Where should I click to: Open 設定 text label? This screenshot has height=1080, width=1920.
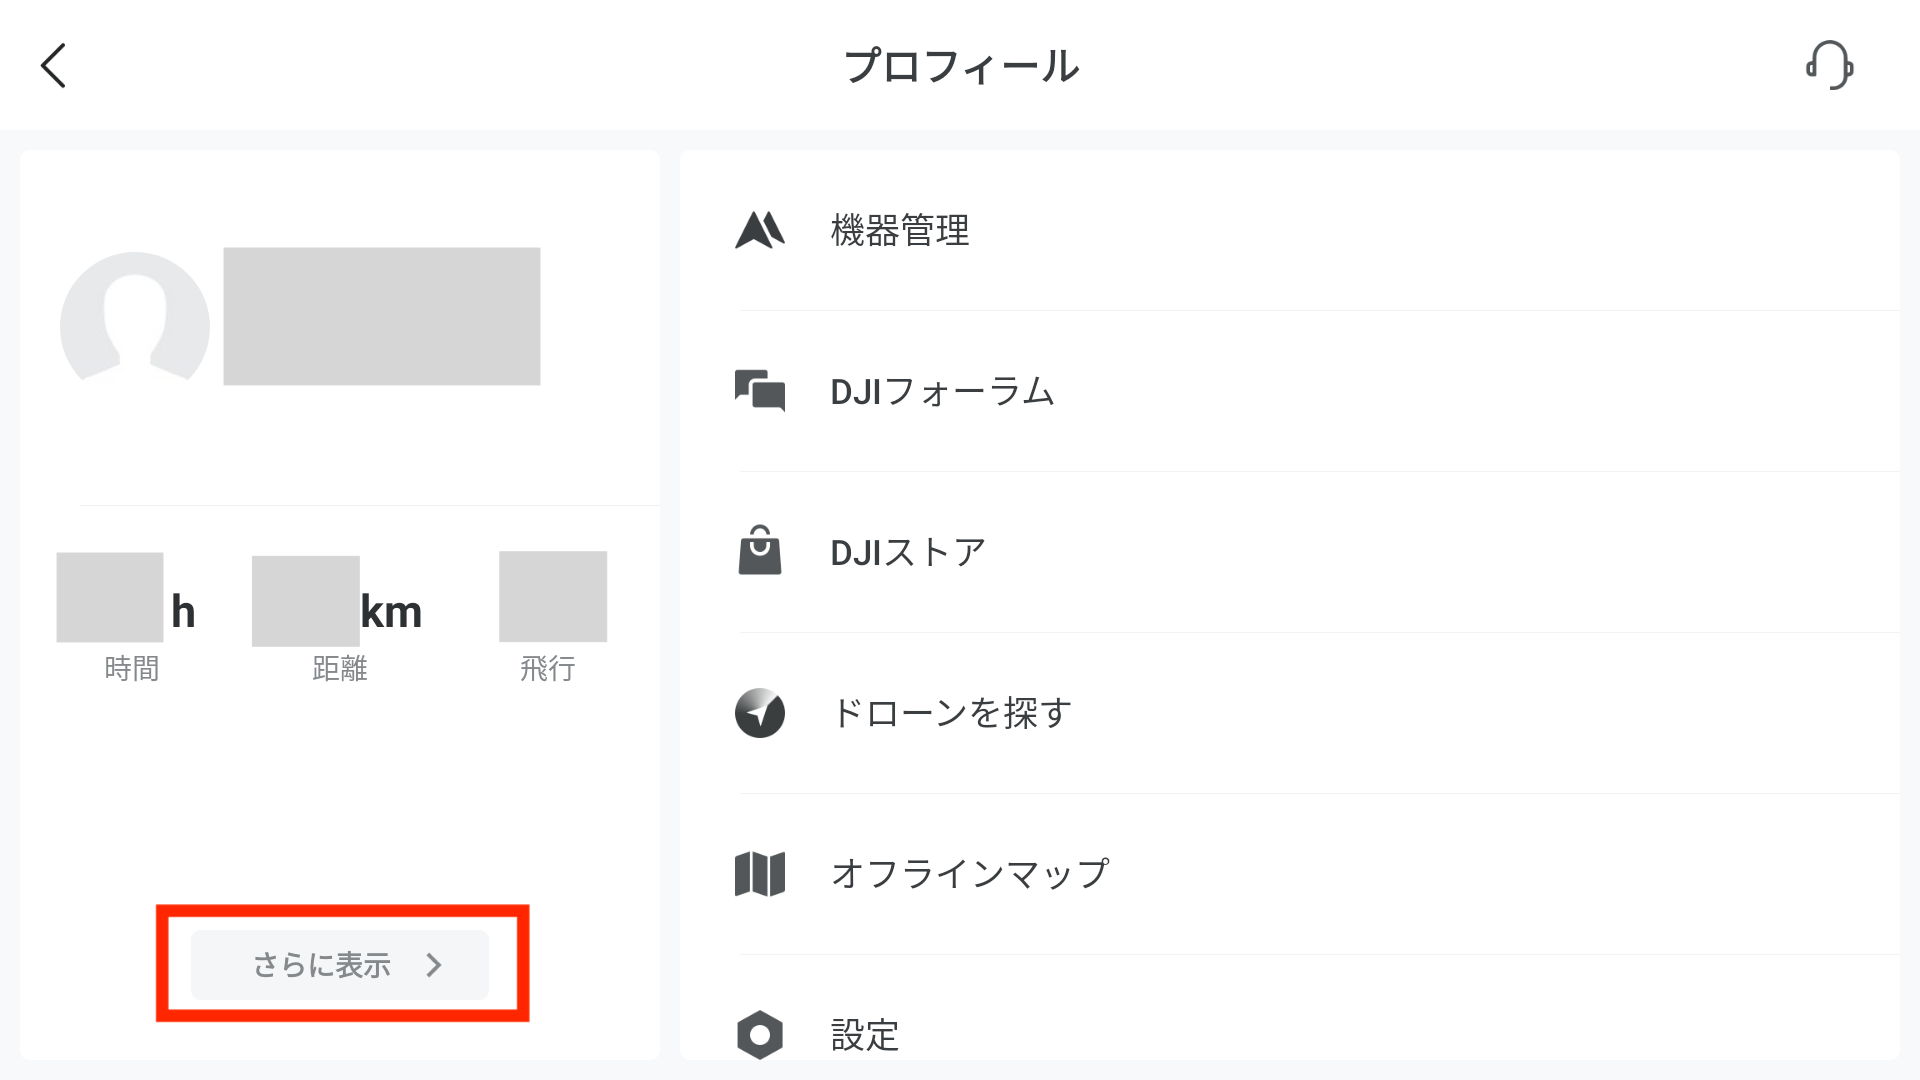865,1035
